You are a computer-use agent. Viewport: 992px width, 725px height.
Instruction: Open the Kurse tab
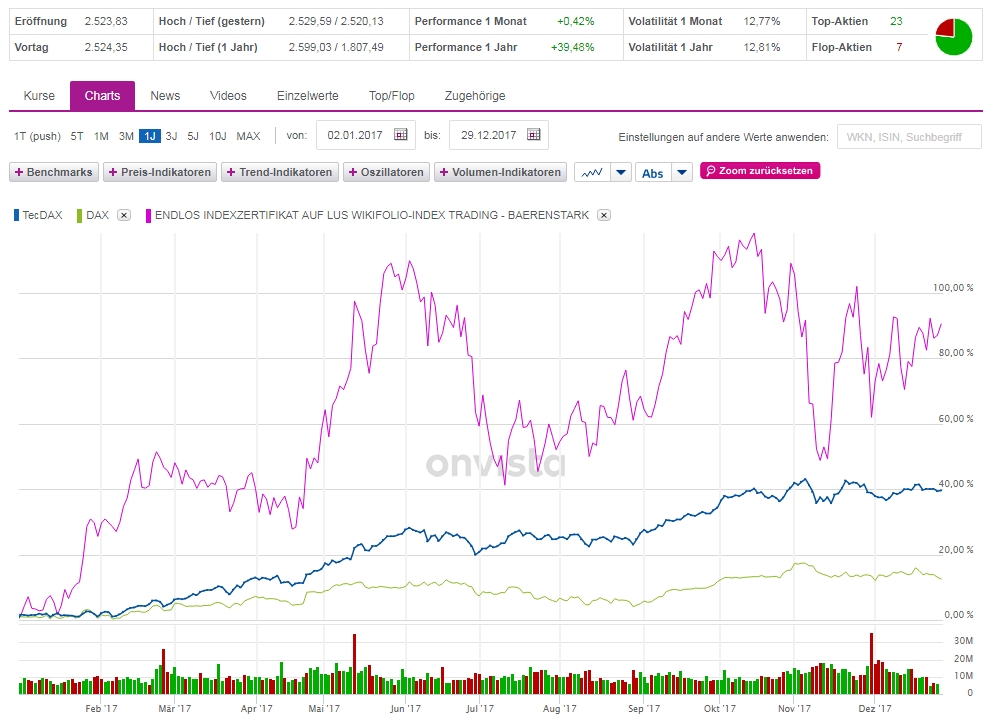[x=39, y=96]
